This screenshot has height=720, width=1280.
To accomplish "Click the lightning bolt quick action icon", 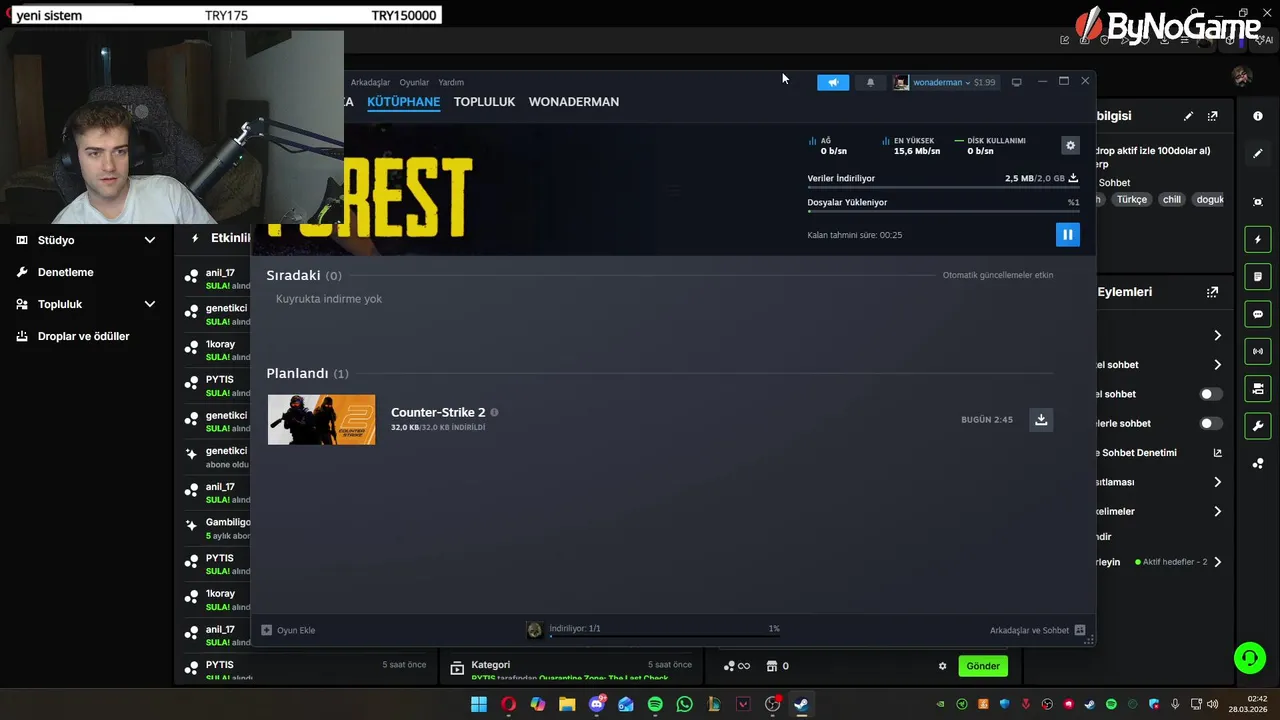I will [x=1258, y=240].
